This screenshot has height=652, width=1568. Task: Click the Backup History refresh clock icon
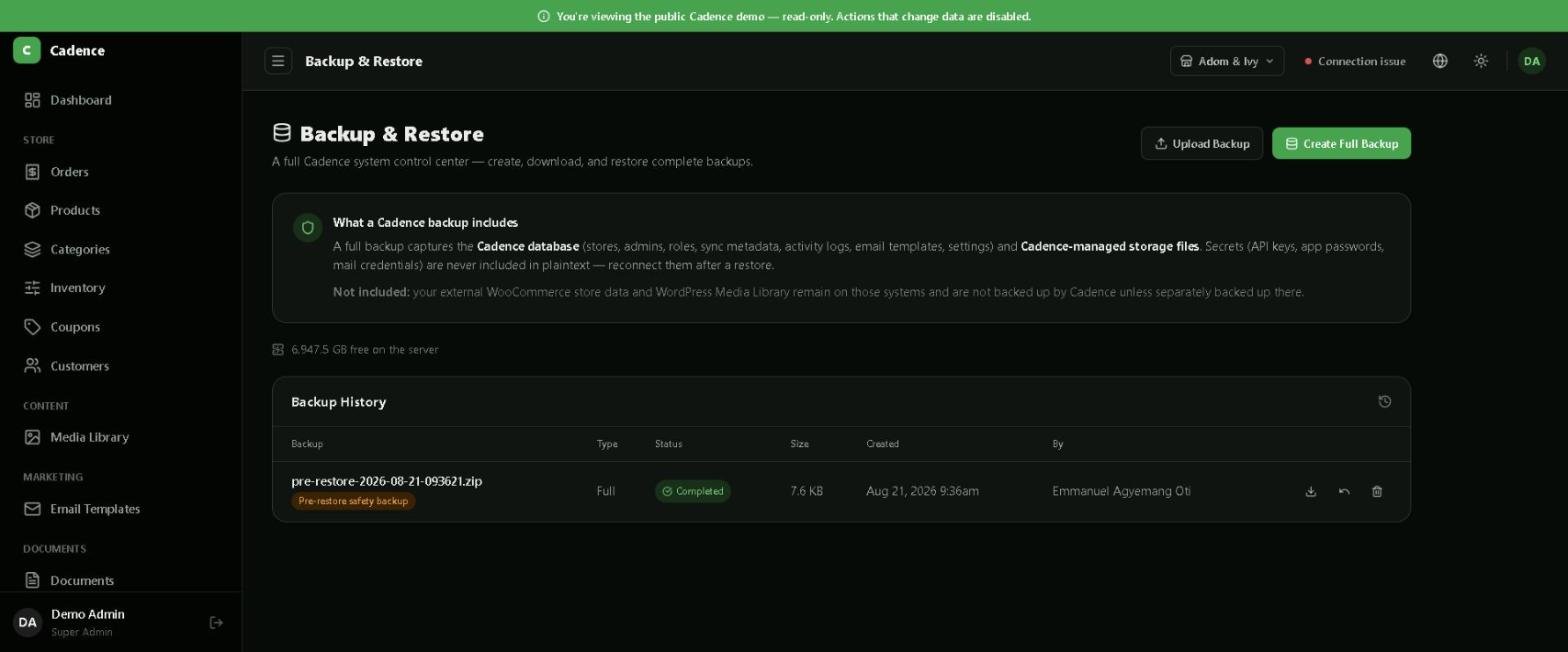click(x=1385, y=402)
